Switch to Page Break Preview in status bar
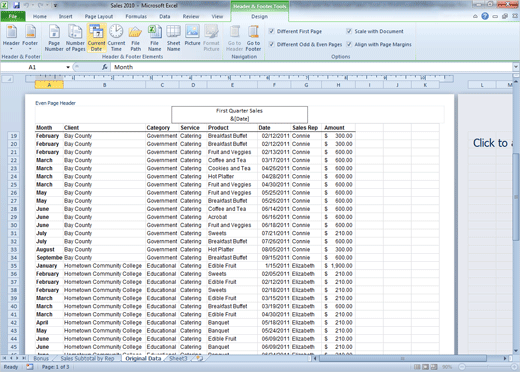 pos(434,367)
